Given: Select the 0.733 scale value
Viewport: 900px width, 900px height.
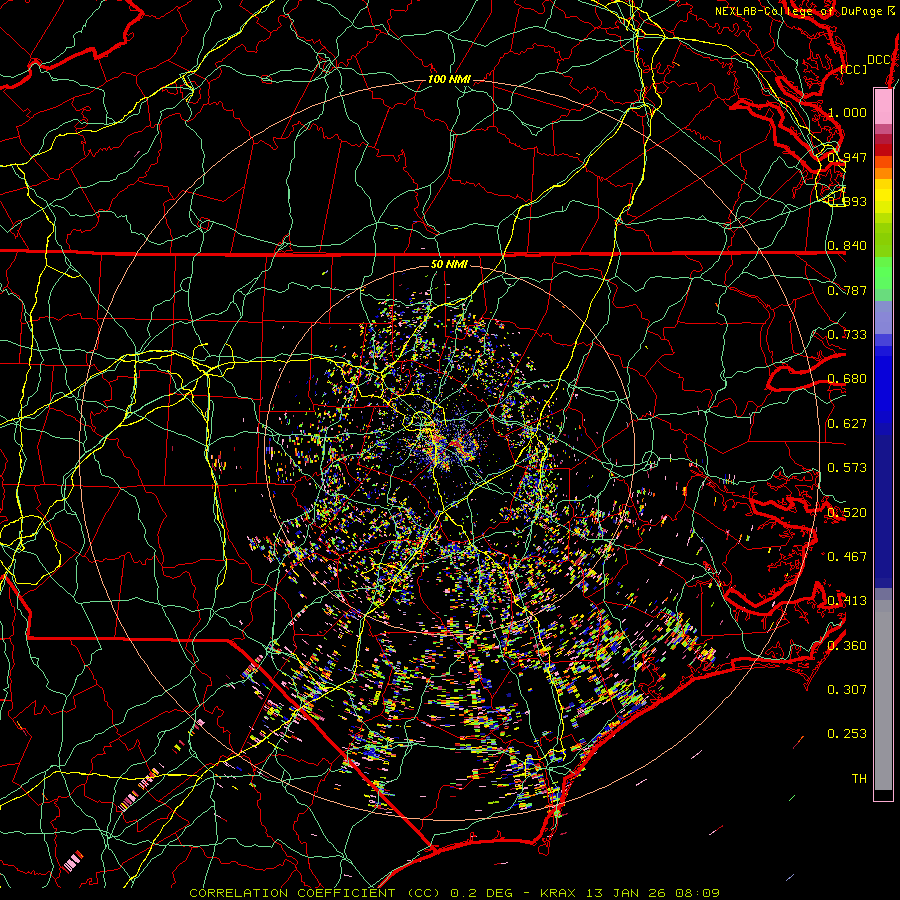Looking at the screenshot, I should point(847,335).
